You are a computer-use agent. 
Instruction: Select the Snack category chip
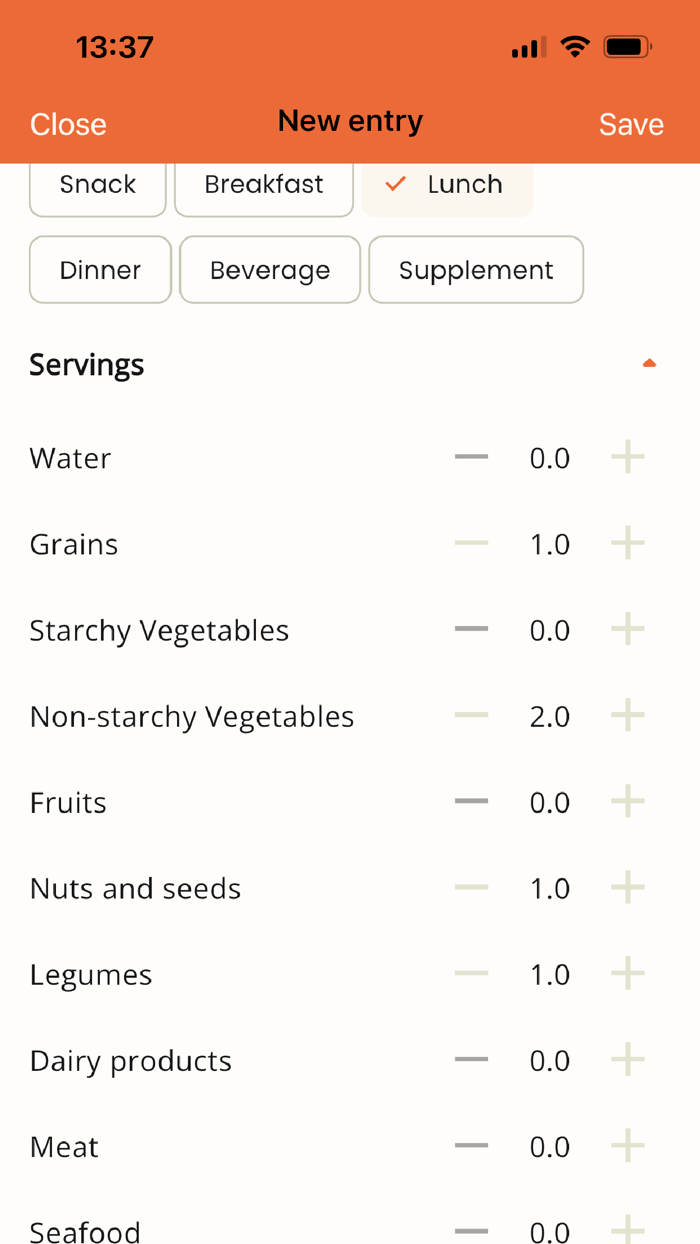tap(97, 184)
